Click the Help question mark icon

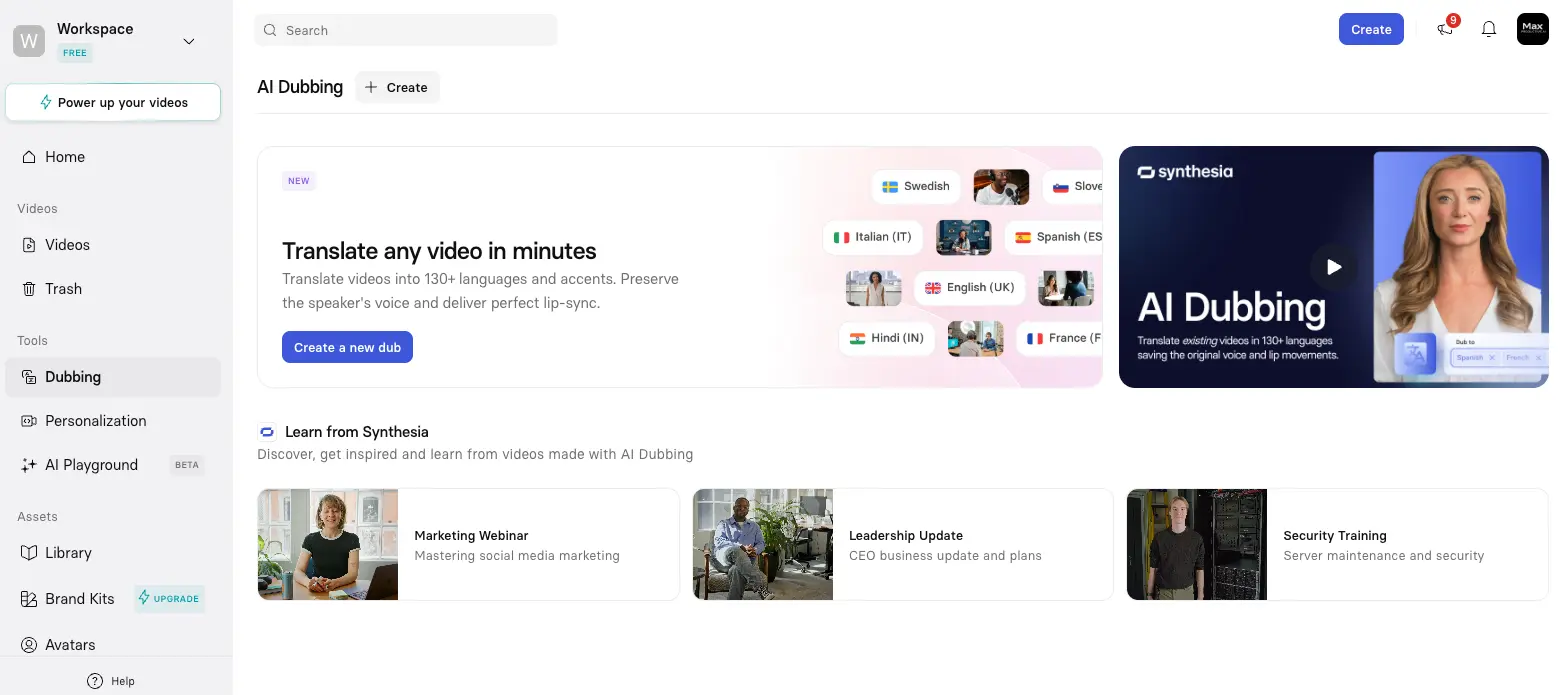[x=95, y=681]
